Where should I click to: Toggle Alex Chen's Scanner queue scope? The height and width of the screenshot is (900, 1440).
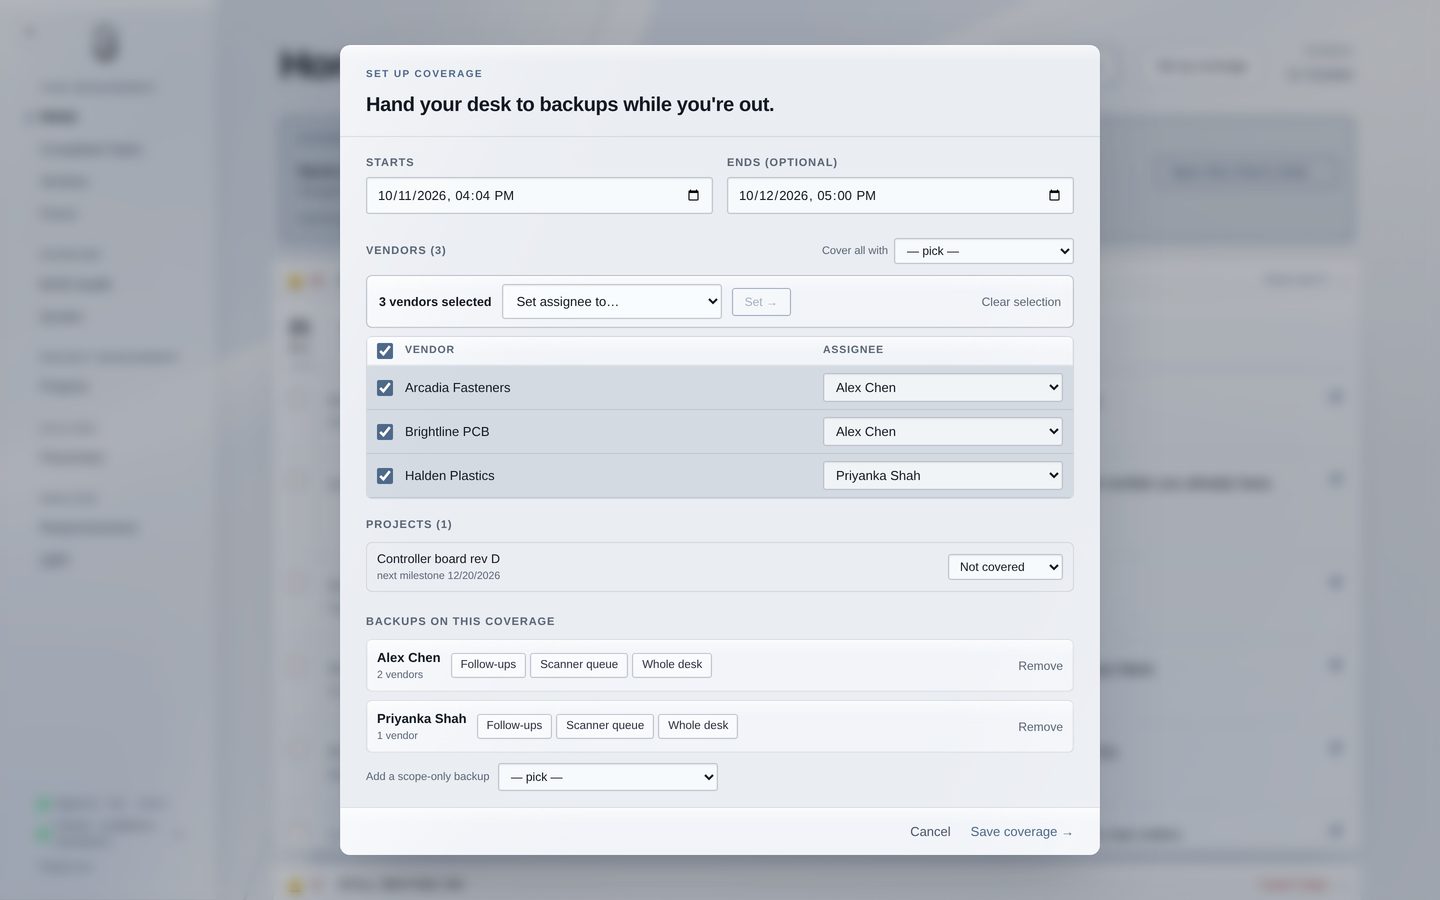pyautogui.click(x=579, y=665)
